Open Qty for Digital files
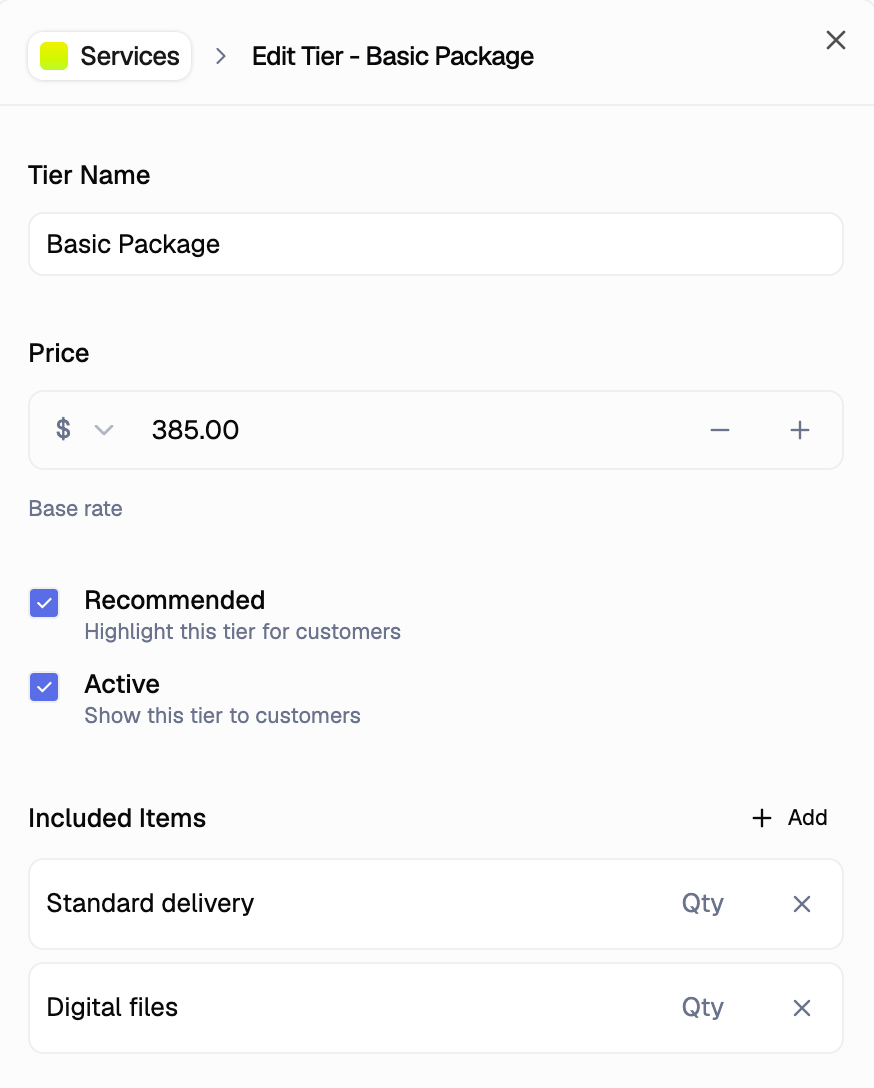This screenshot has height=1088, width=874. (x=703, y=1008)
